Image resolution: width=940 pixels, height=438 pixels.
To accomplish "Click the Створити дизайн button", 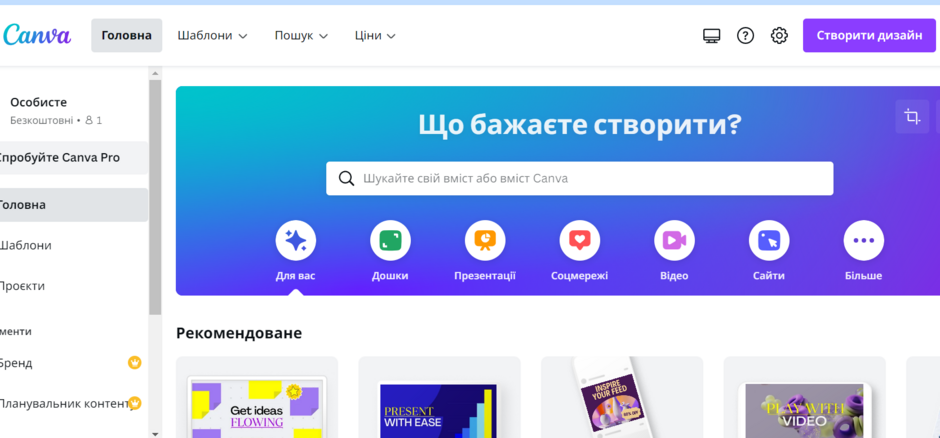I will [x=869, y=35].
